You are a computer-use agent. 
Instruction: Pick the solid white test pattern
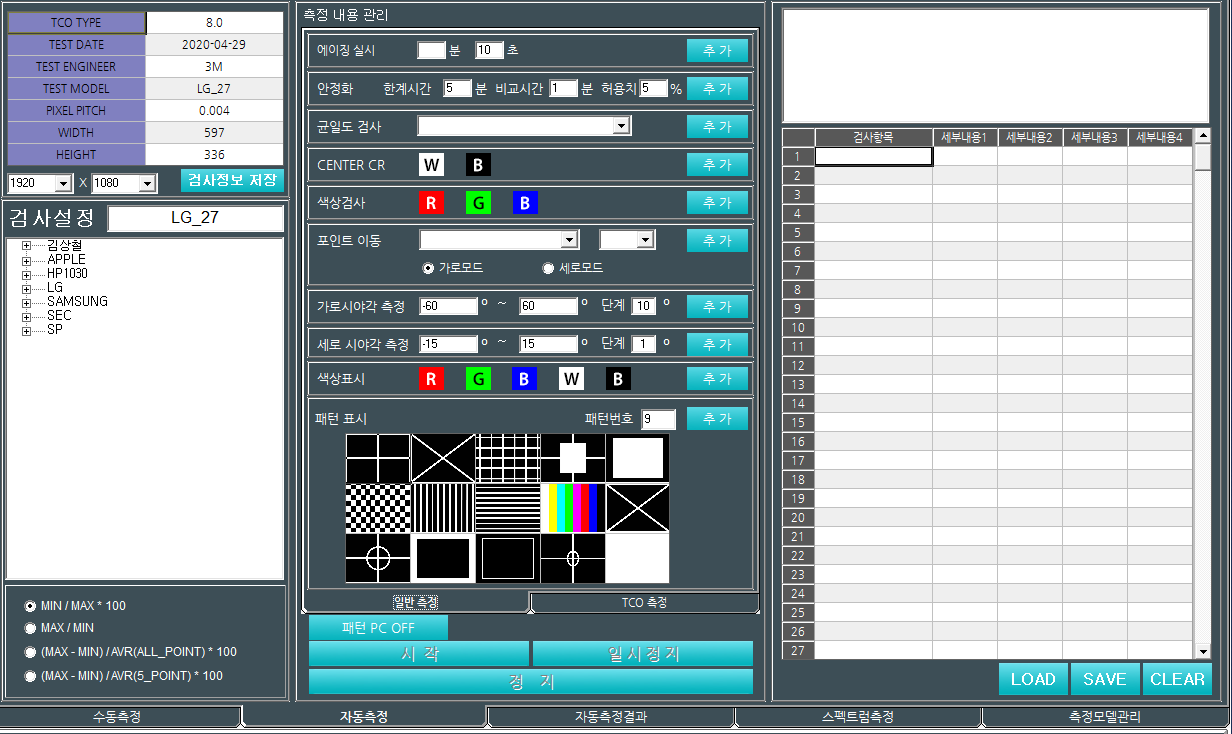[x=638, y=558]
